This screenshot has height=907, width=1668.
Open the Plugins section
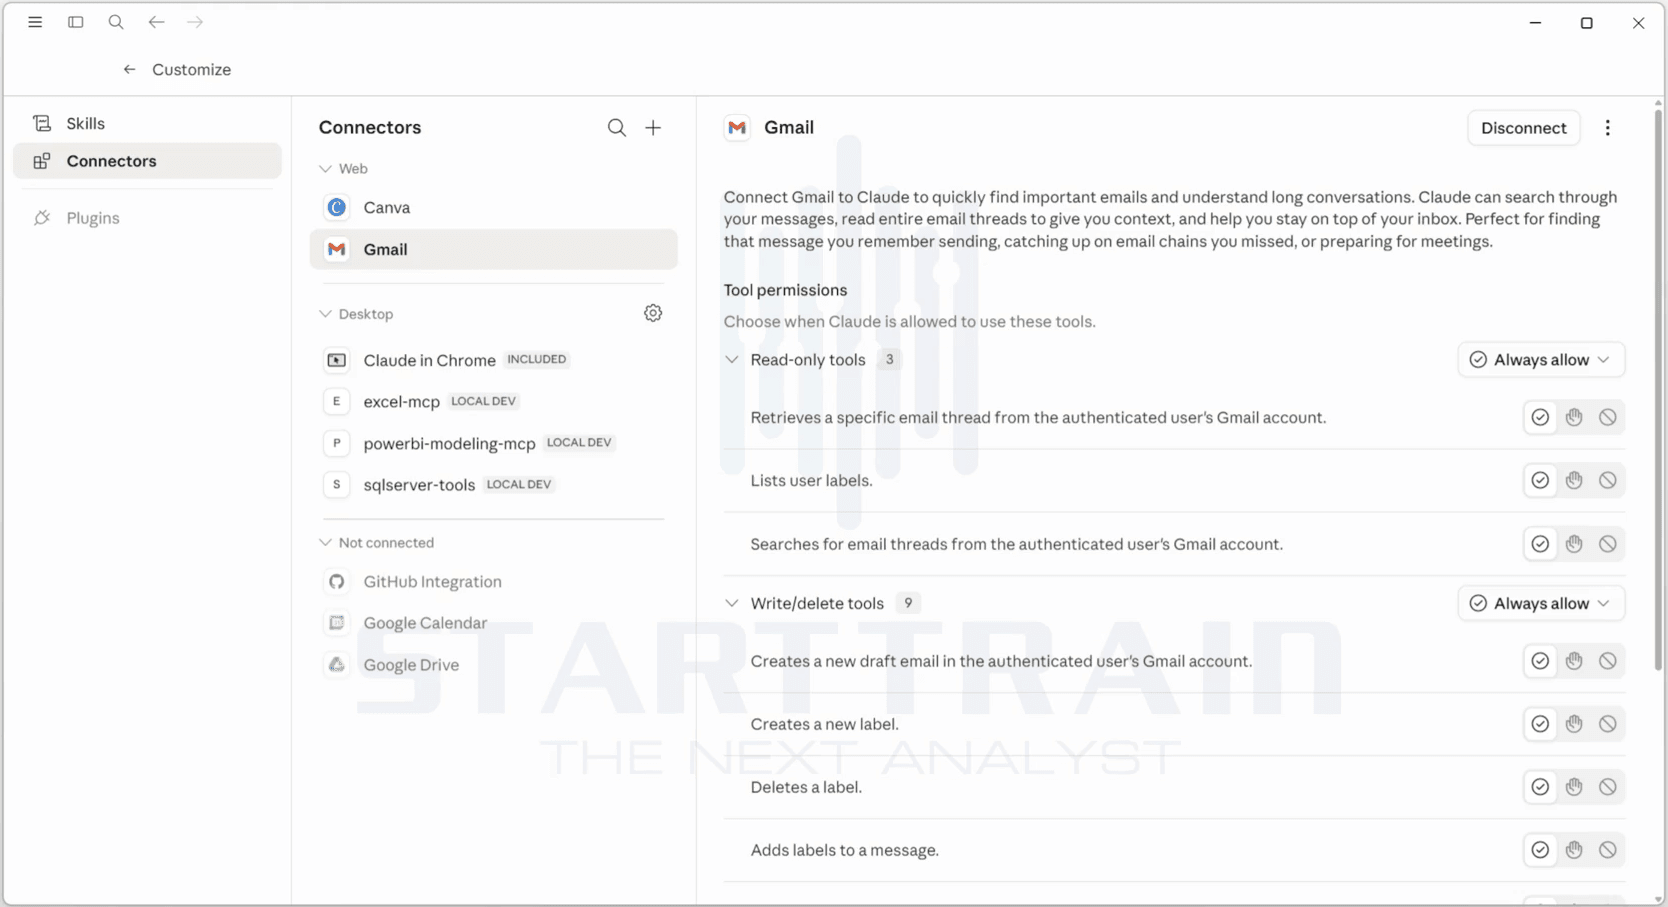pyautogui.click(x=147, y=218)
